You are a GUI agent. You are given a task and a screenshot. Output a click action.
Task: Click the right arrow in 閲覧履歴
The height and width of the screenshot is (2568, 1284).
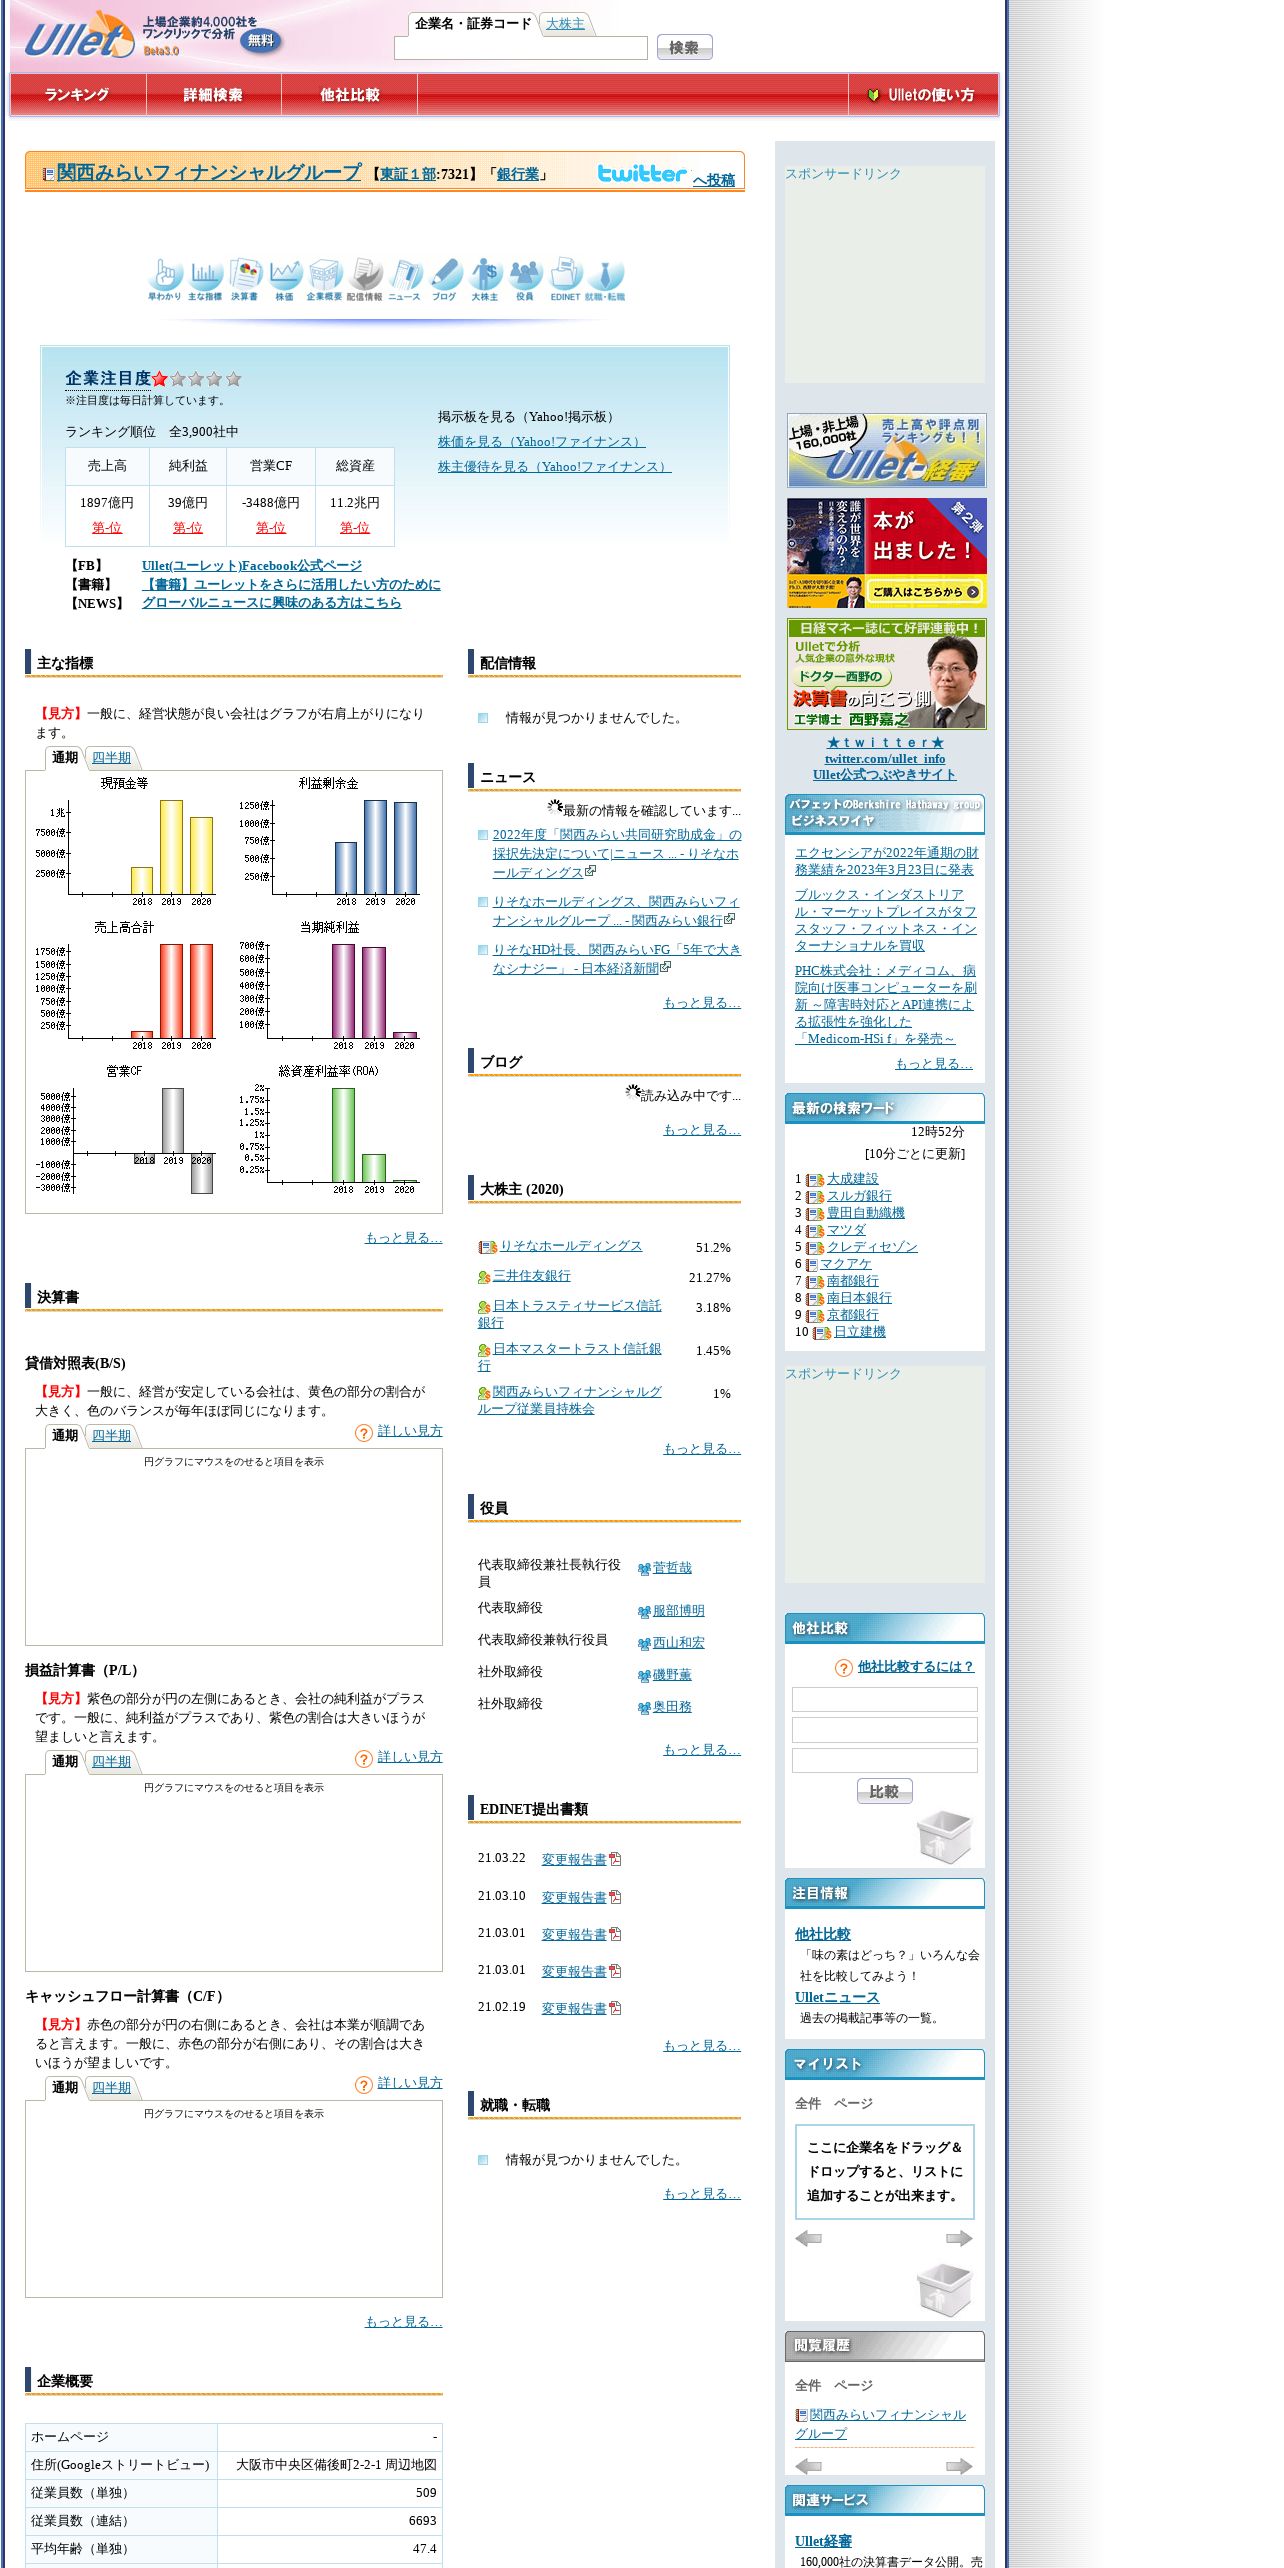(960, 2466)
